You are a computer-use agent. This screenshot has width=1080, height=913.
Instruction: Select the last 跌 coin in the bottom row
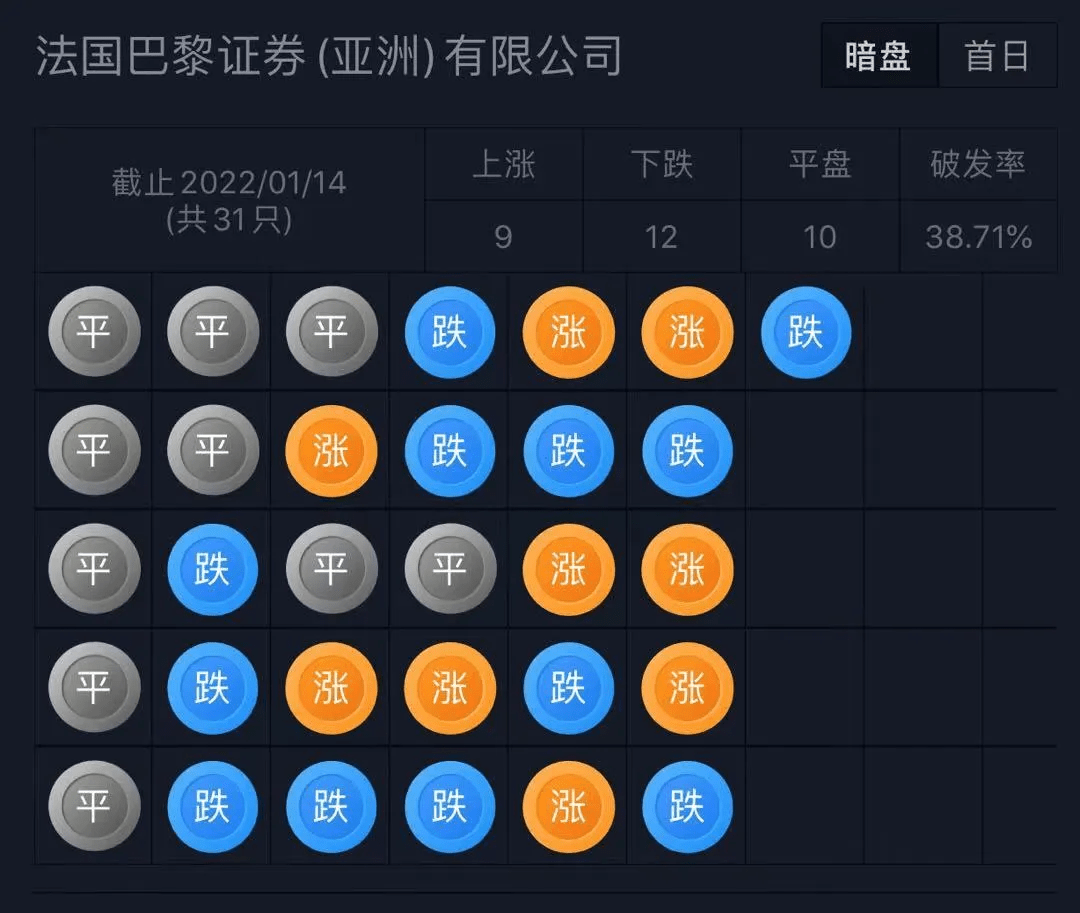[686, 807]
